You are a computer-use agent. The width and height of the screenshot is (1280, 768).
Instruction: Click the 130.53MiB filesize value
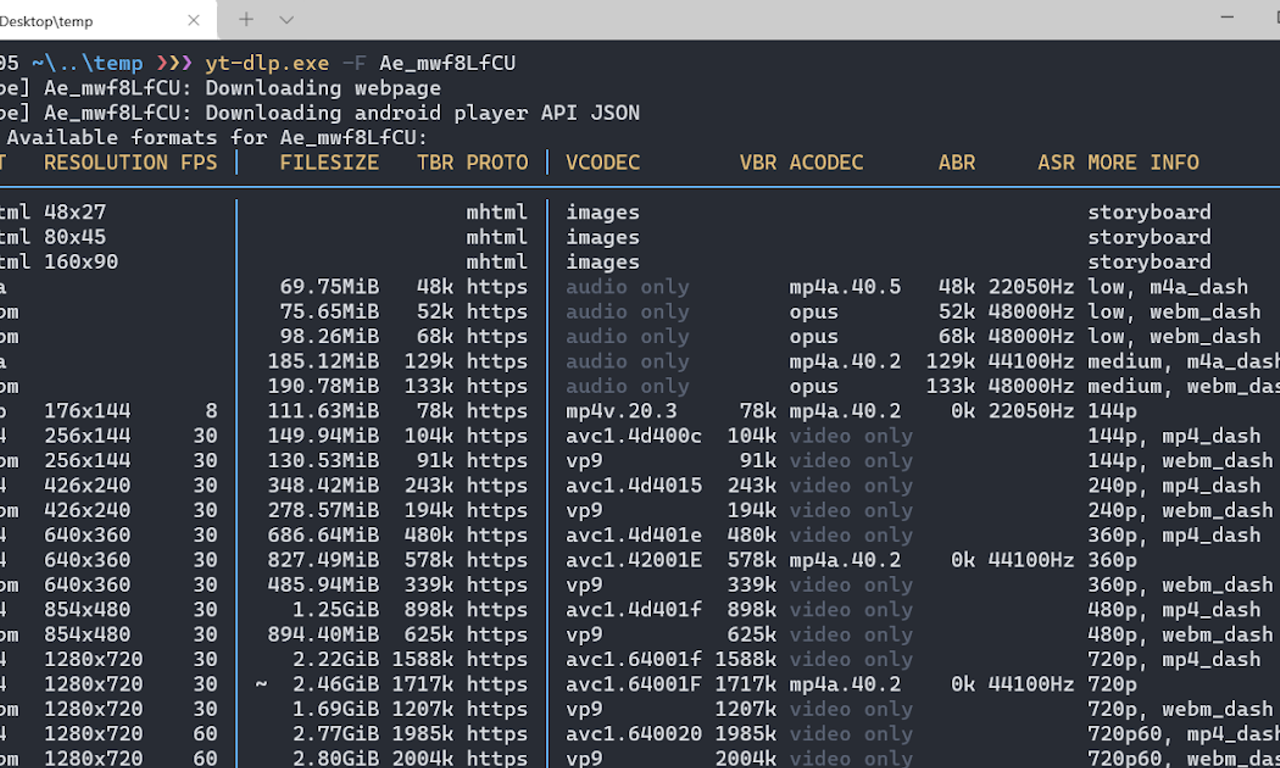pos(324,461)
